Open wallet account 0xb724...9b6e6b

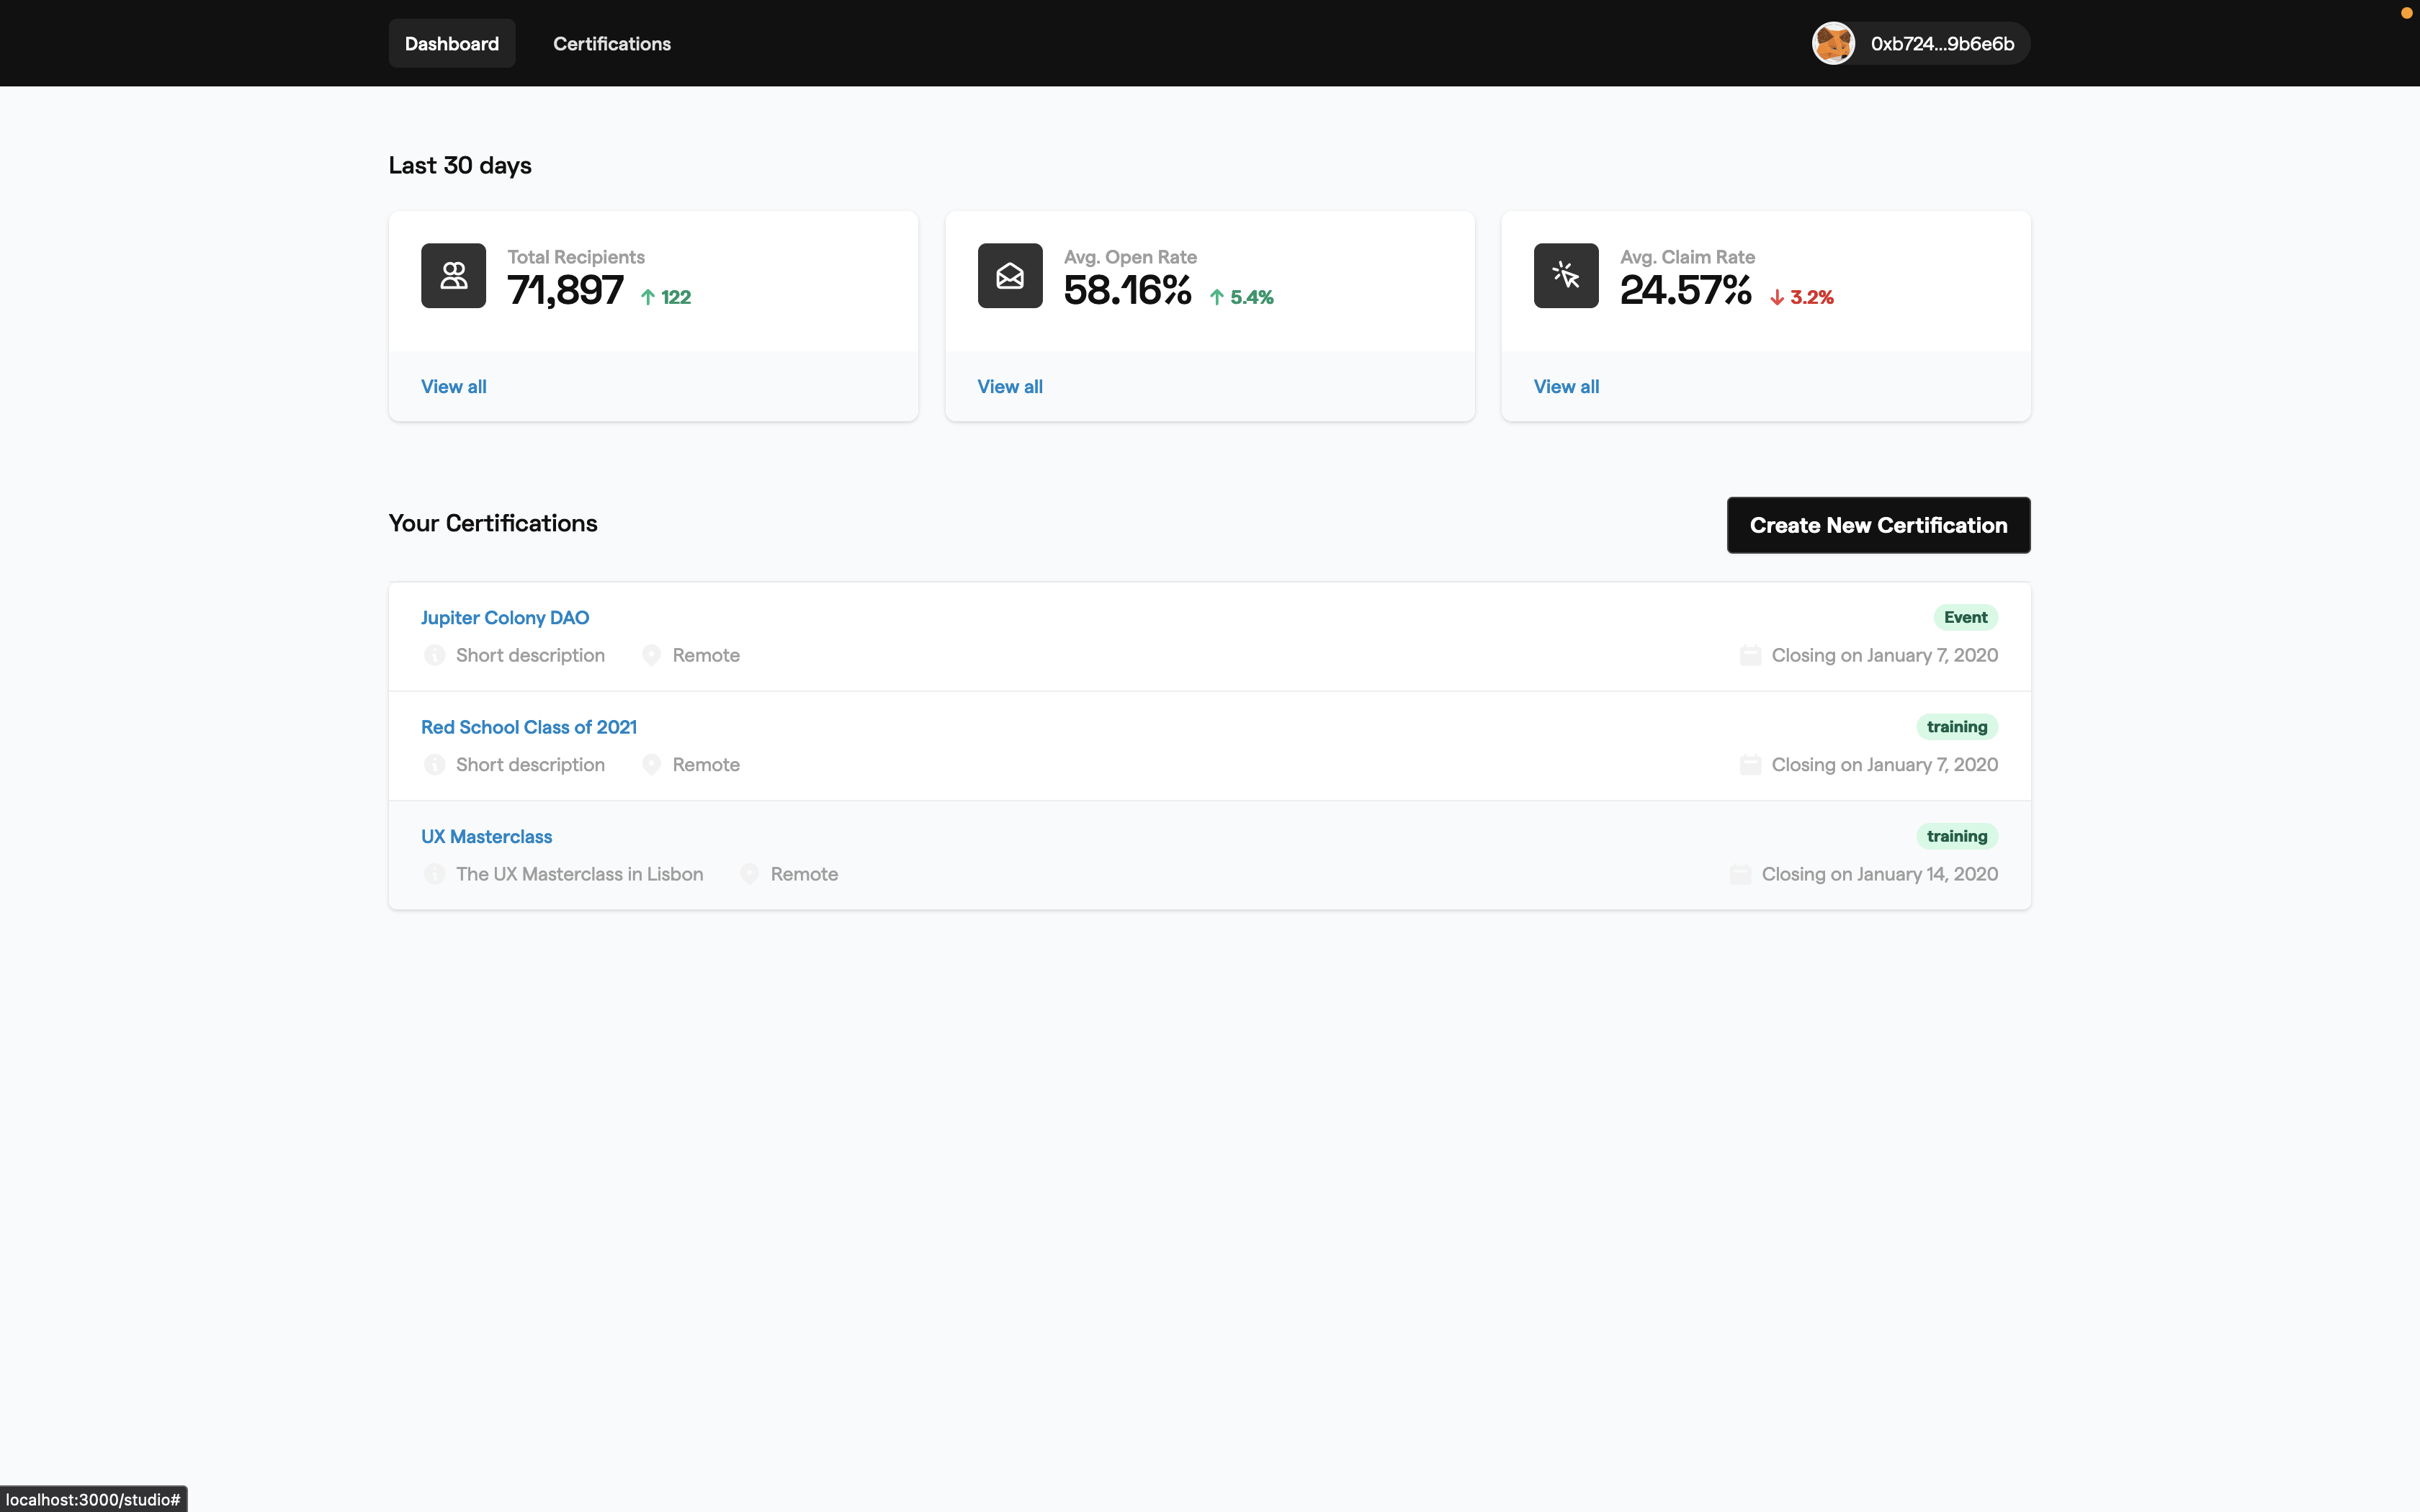click(1920, 43)
